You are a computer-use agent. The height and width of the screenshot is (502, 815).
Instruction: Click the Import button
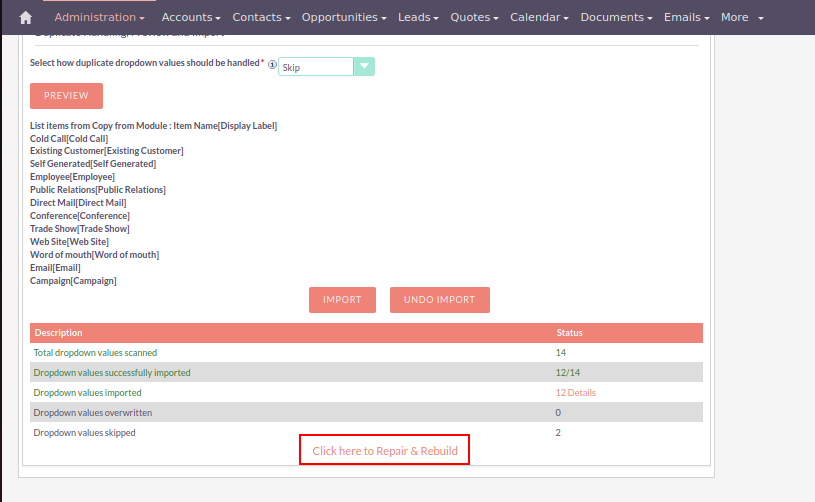point(342,300)
